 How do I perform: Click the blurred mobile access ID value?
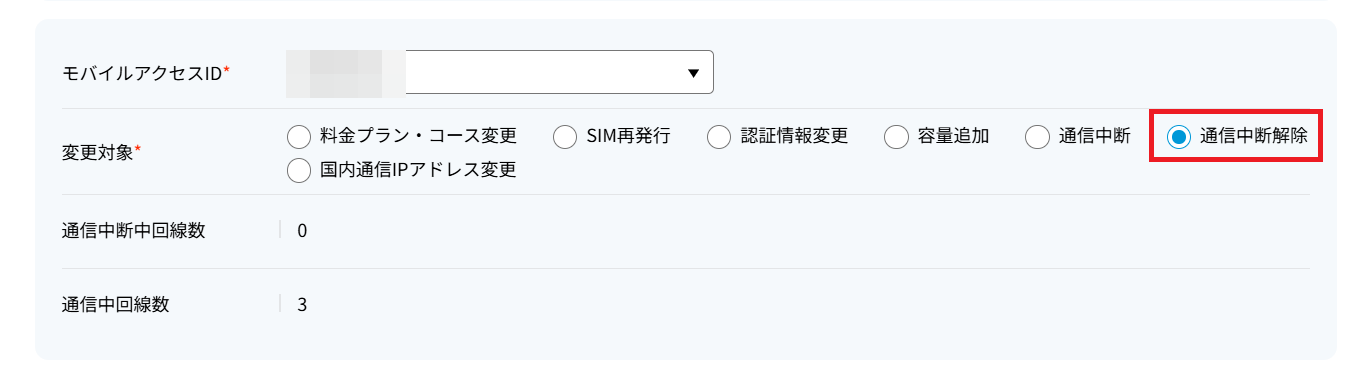pyautogui.click(x=345, y=73)
